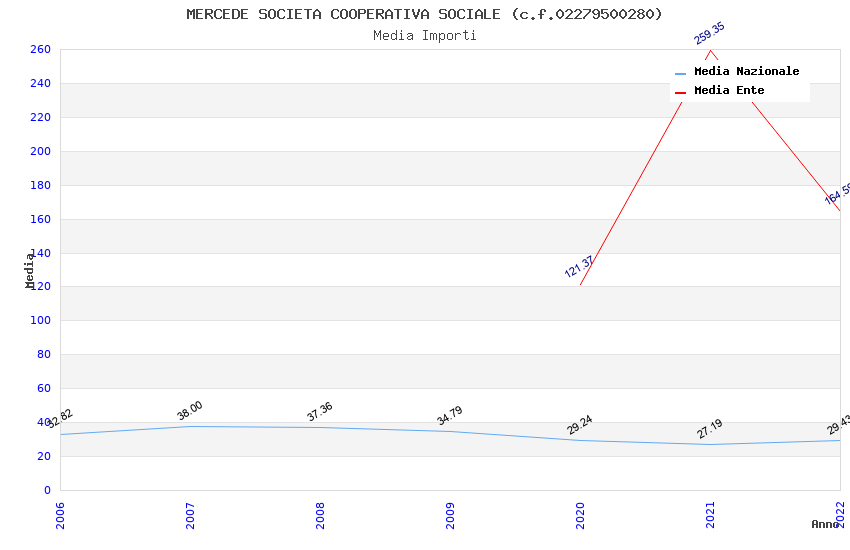Click the 200 y-axis tick label
This screenshot has width=850, height=550.
point(40,151)
